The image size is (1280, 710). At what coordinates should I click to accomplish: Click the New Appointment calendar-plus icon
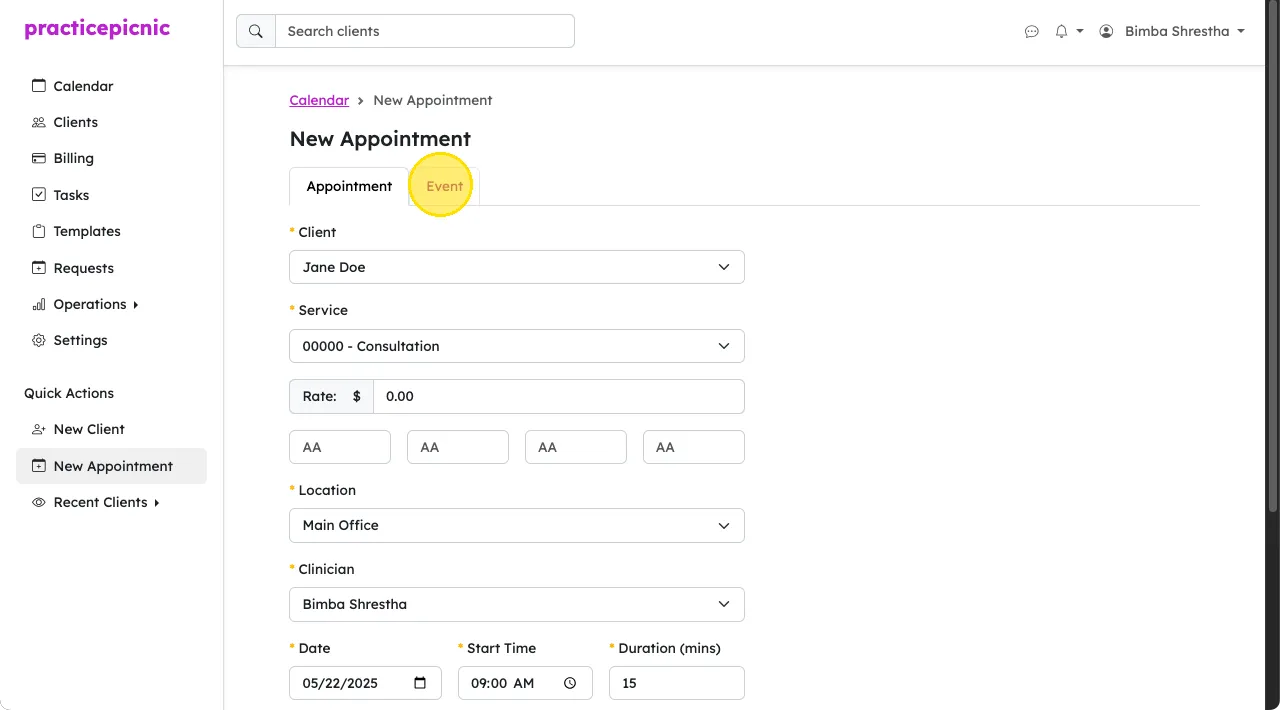(x=39, y=466)
